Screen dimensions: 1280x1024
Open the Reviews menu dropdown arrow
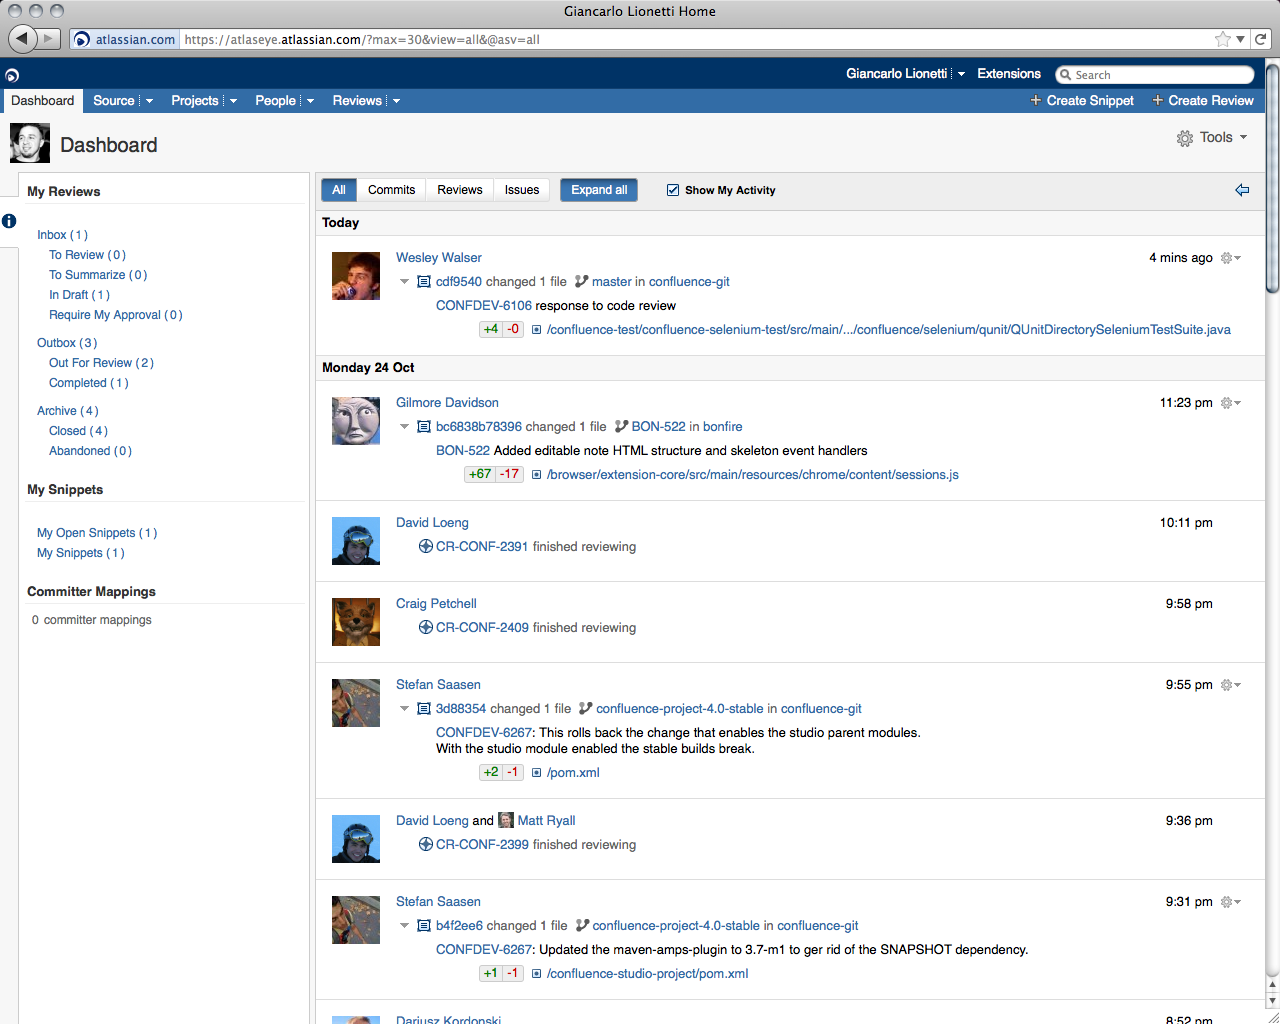point(396,101)
